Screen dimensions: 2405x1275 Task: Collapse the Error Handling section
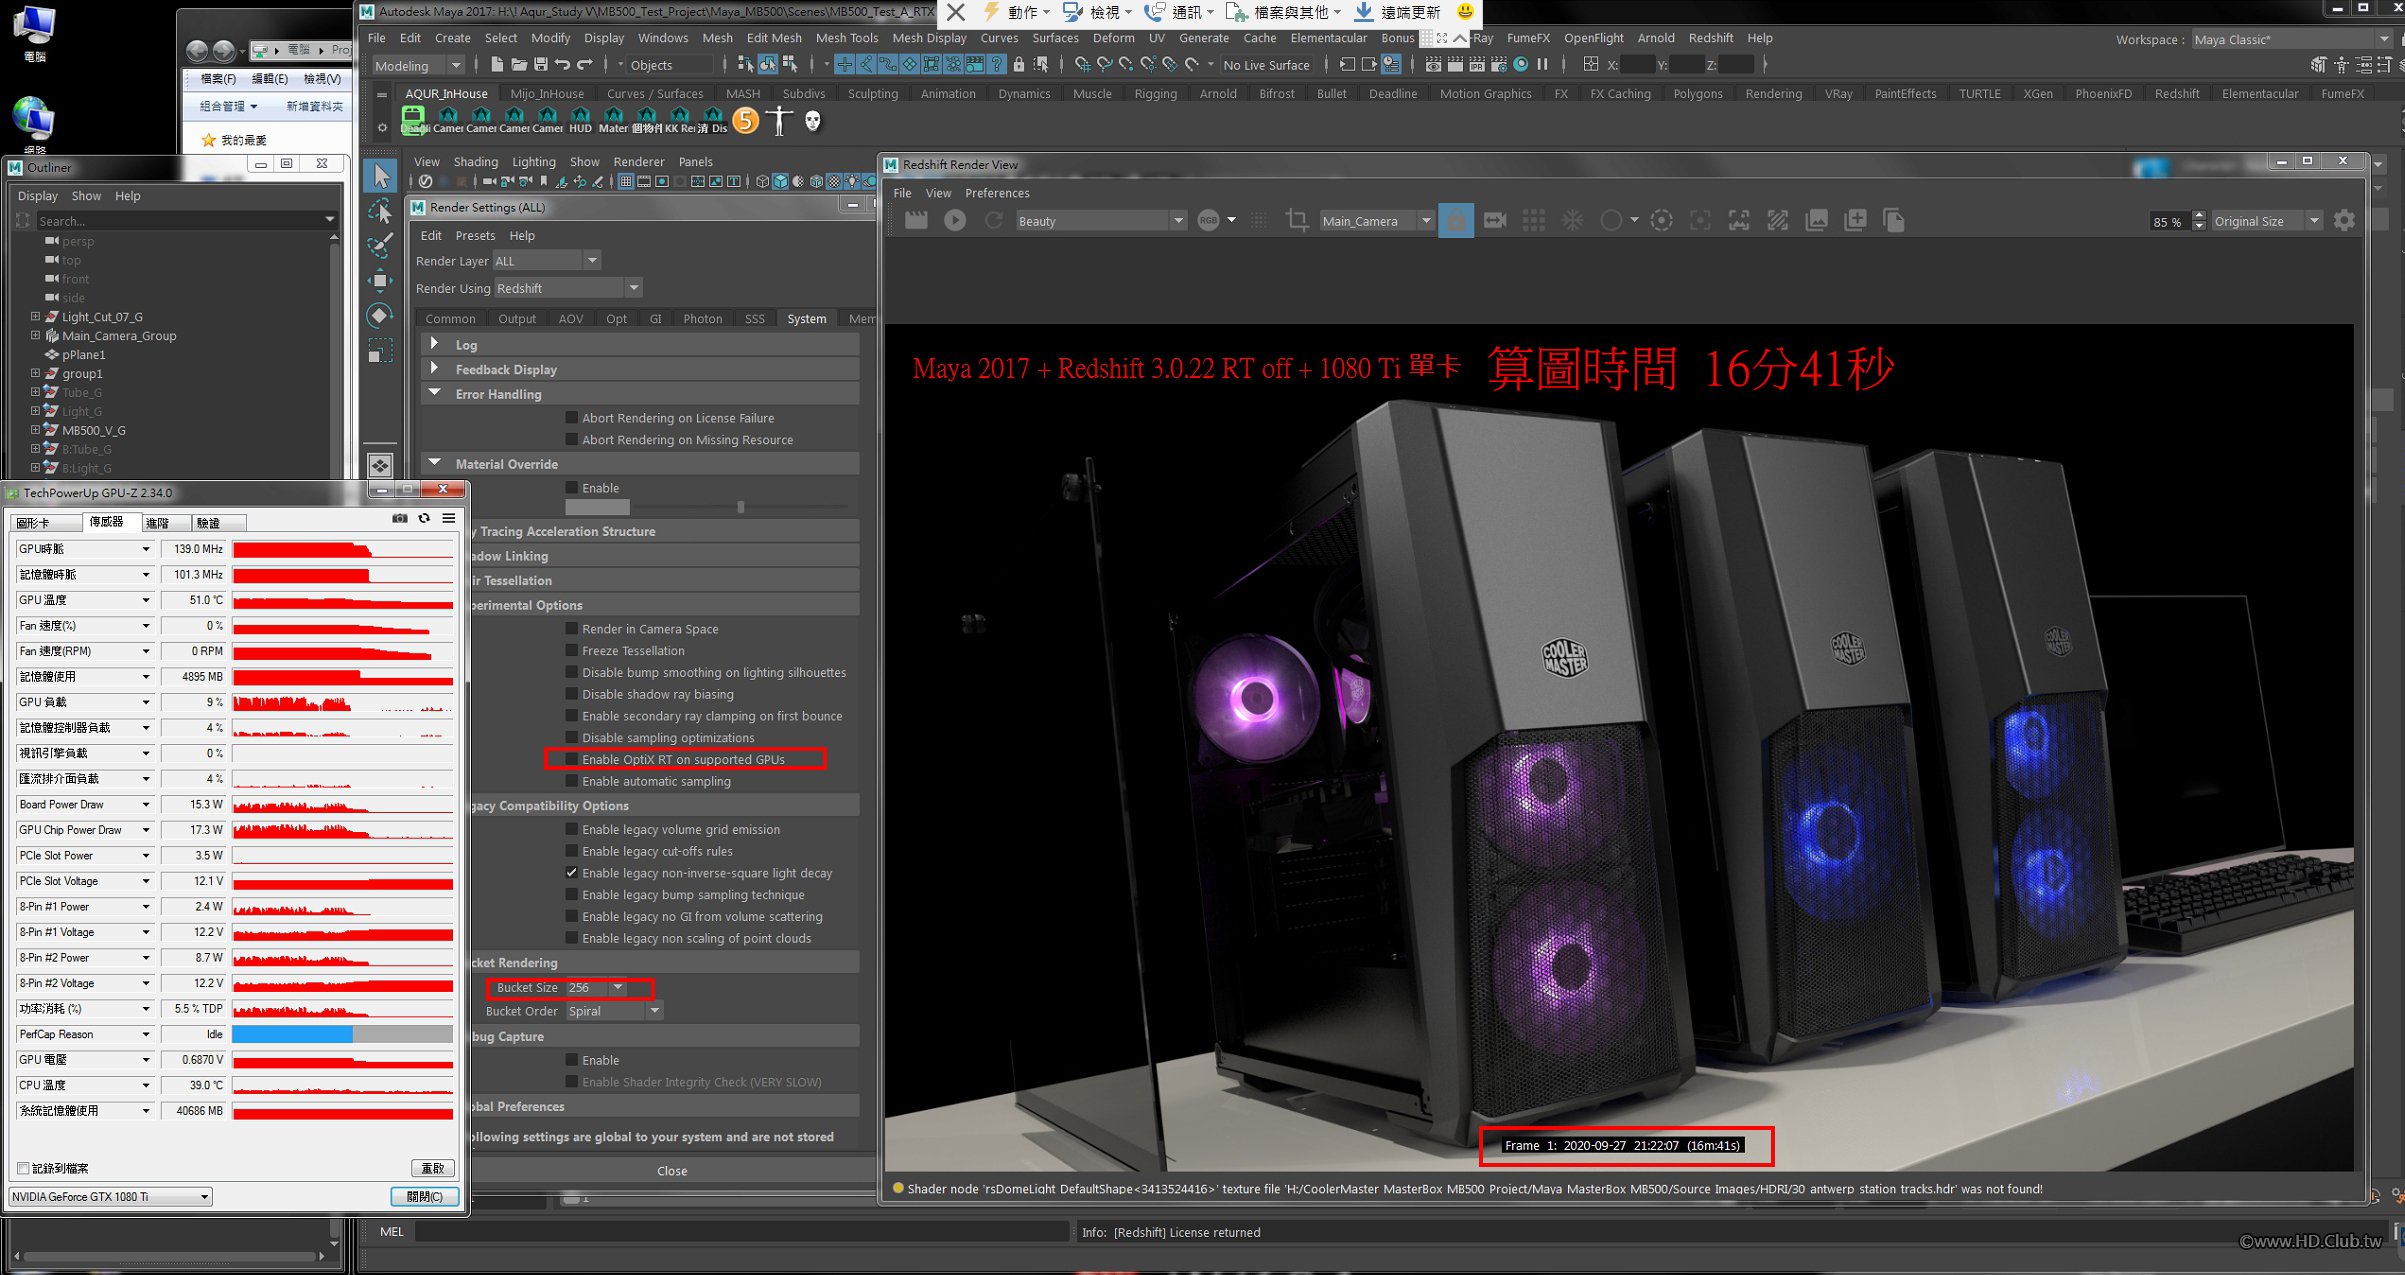[x=435, y=394]
